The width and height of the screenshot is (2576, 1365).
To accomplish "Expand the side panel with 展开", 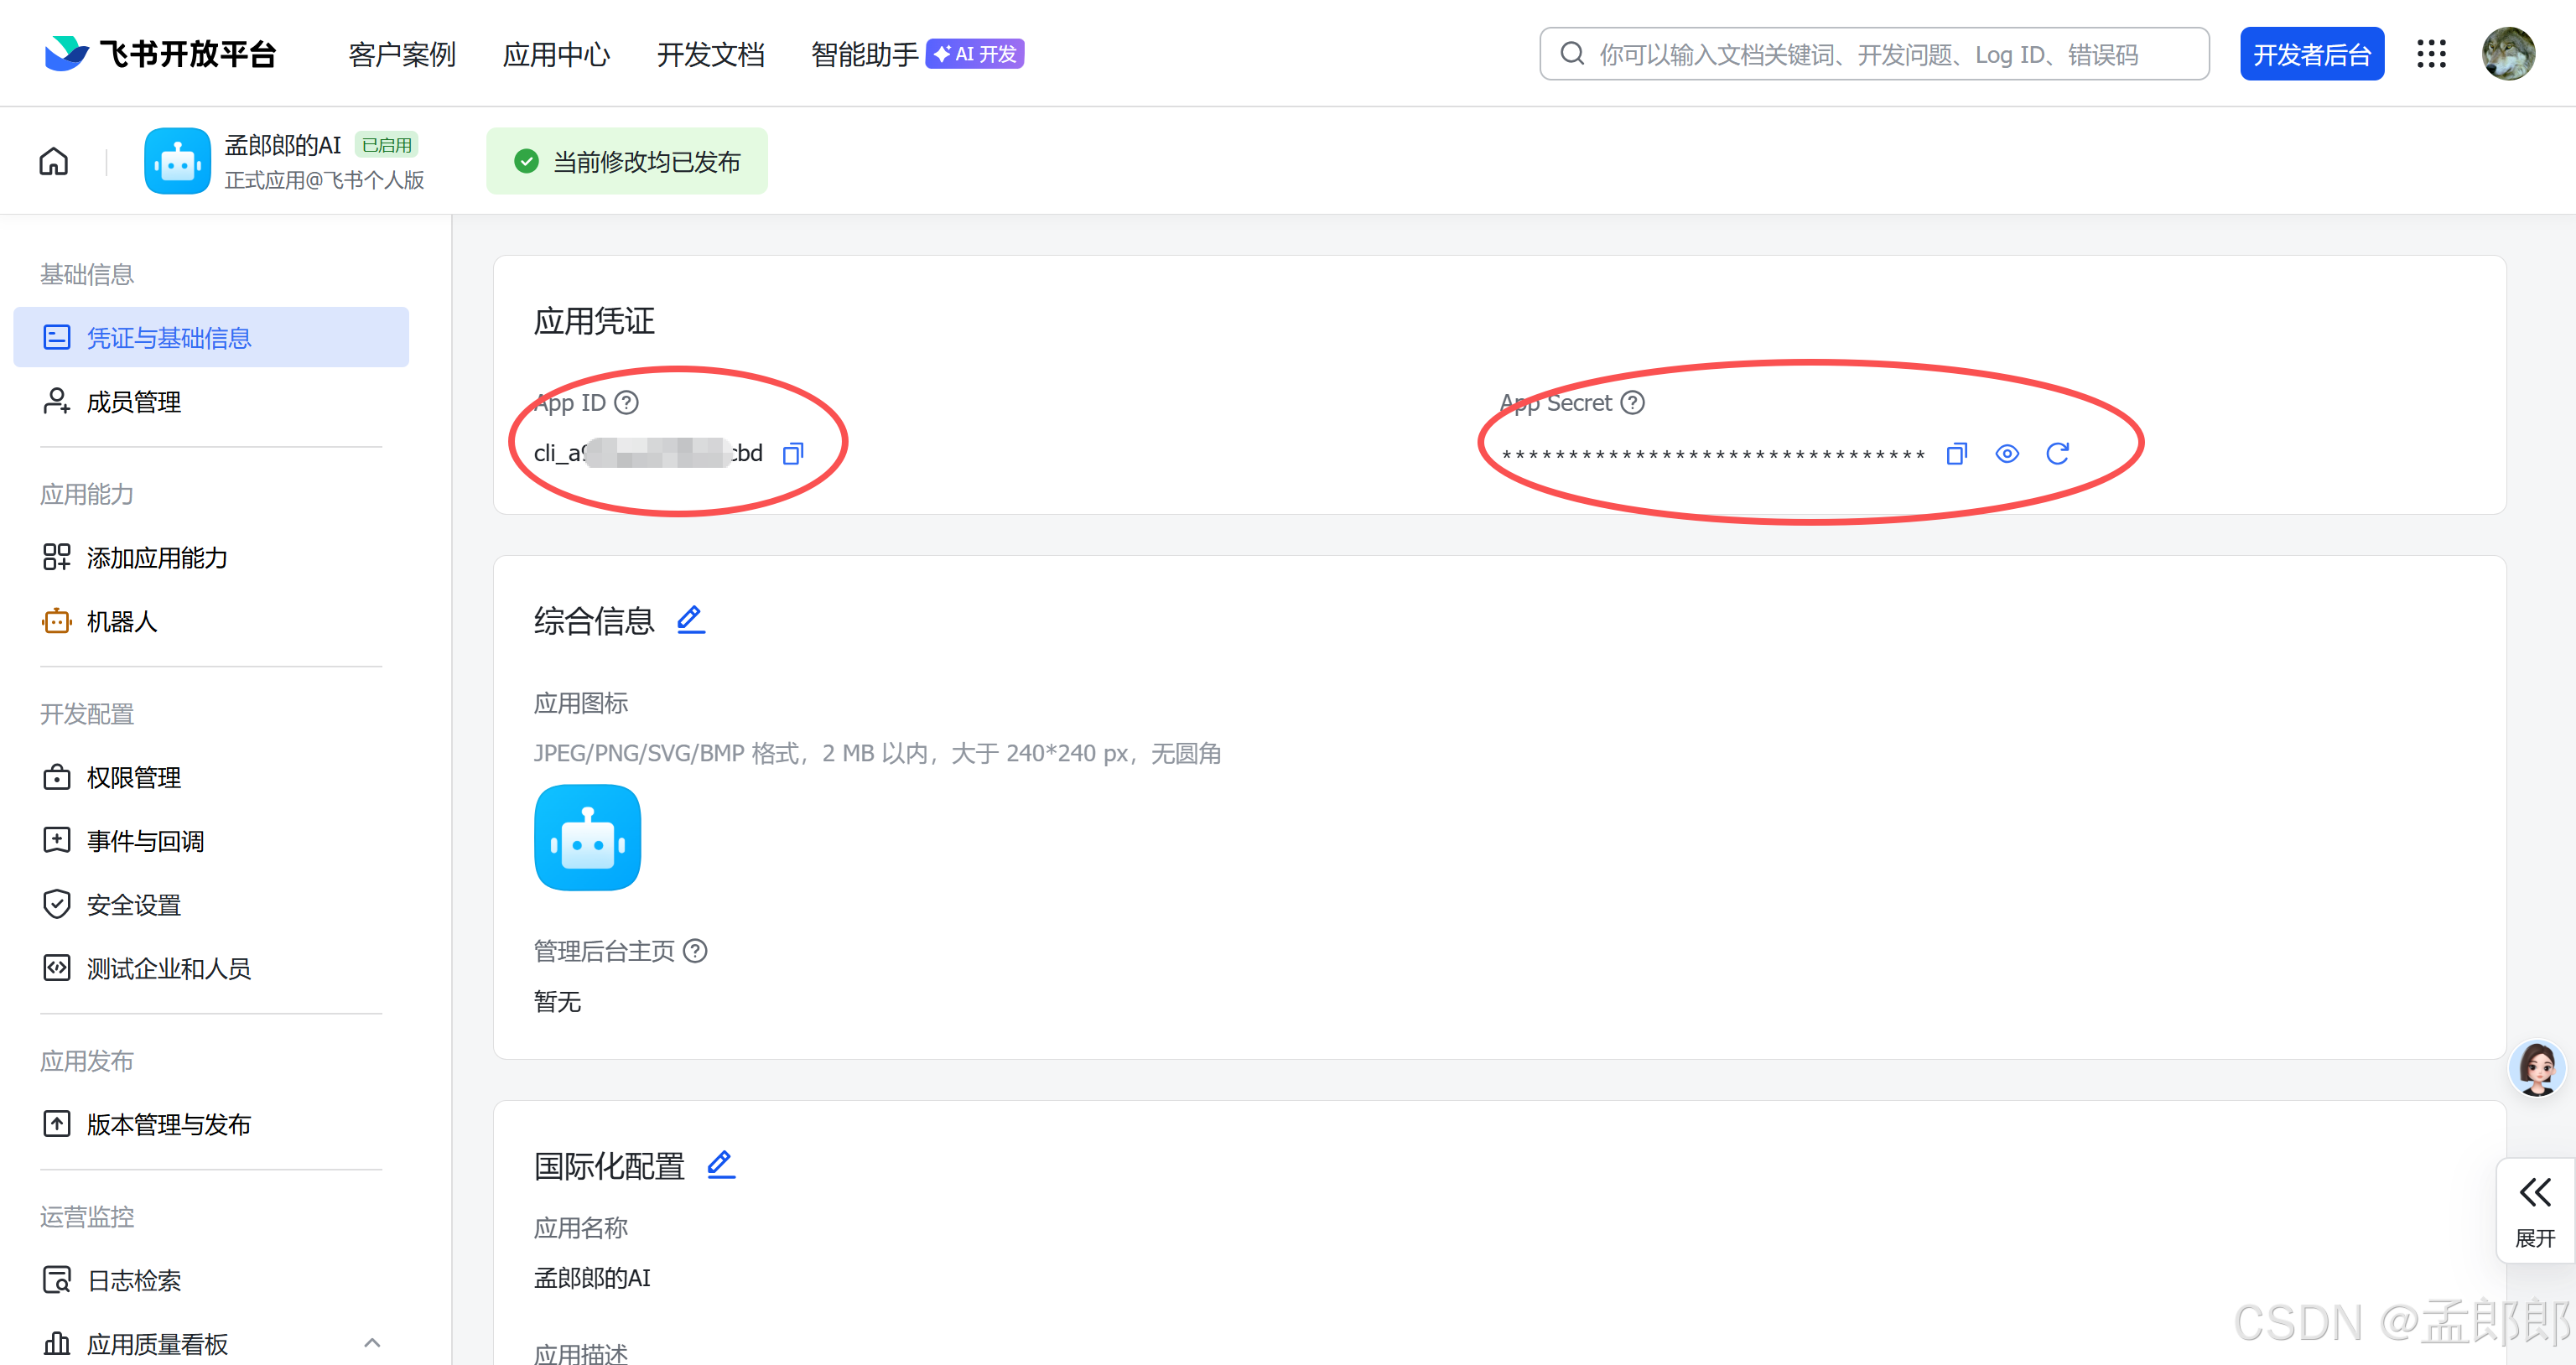I will [2534, 1210].
